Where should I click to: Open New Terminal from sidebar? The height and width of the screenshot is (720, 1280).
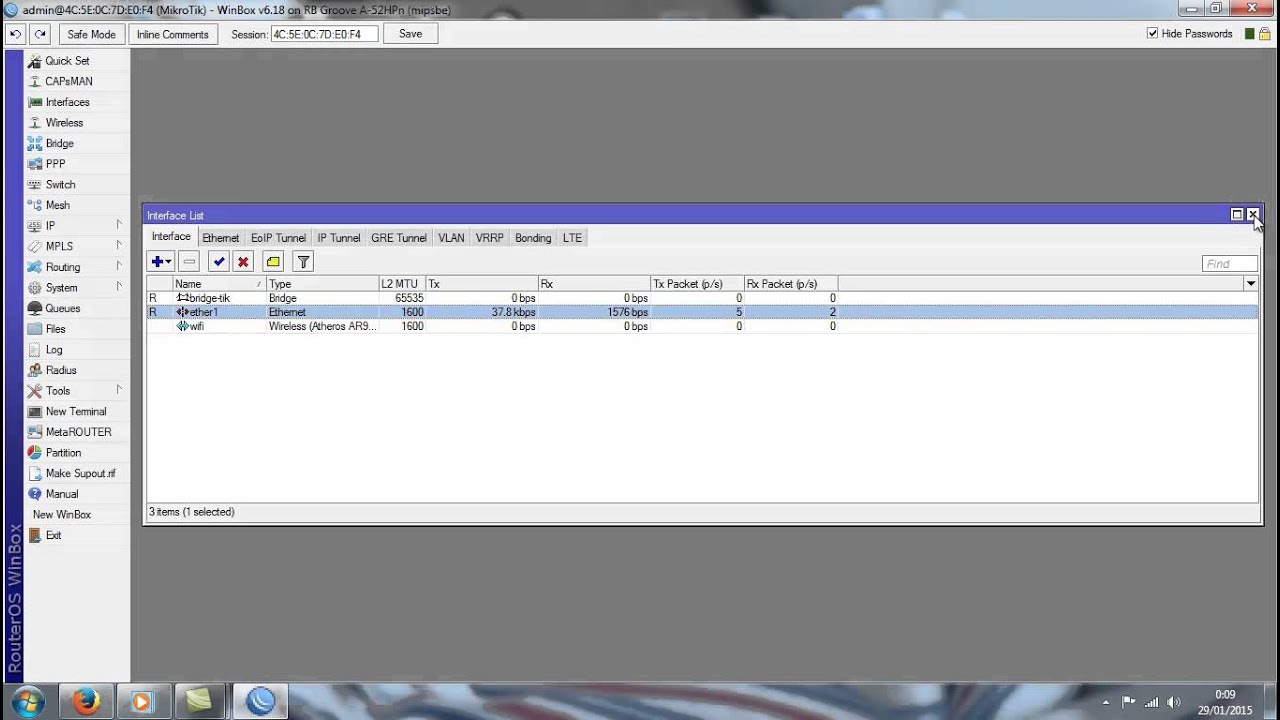click(75, 411)
